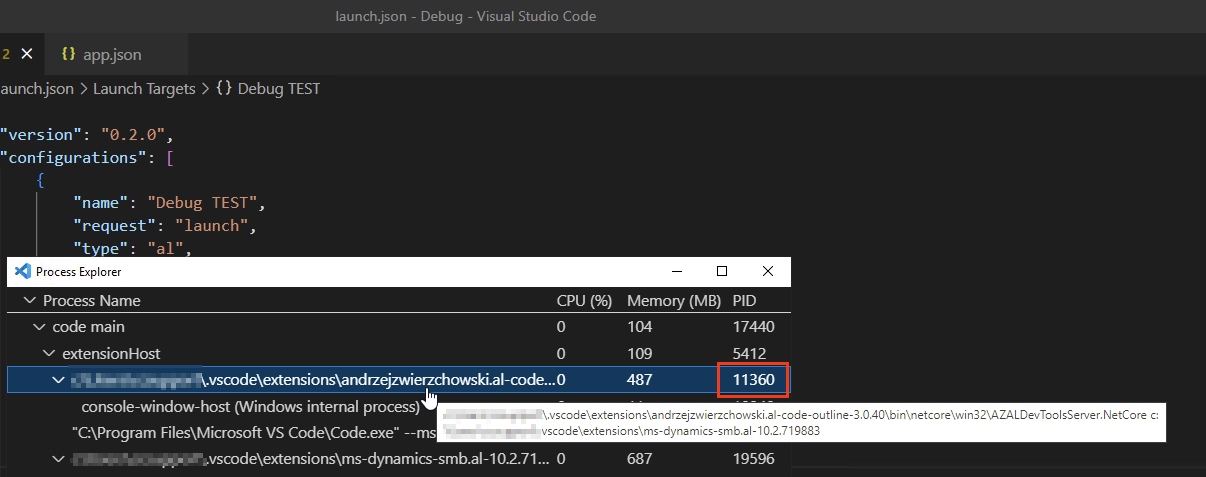Click memory value 487

pos(640,380)
